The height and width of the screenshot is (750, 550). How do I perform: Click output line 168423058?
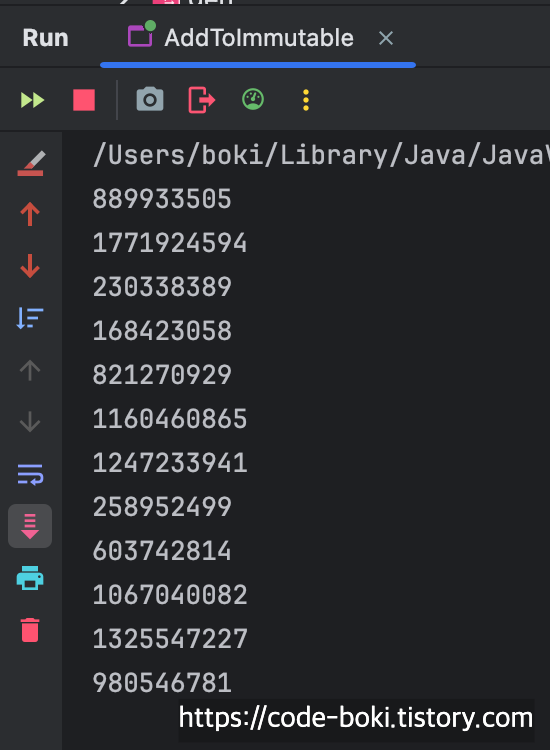coord(162,331)
